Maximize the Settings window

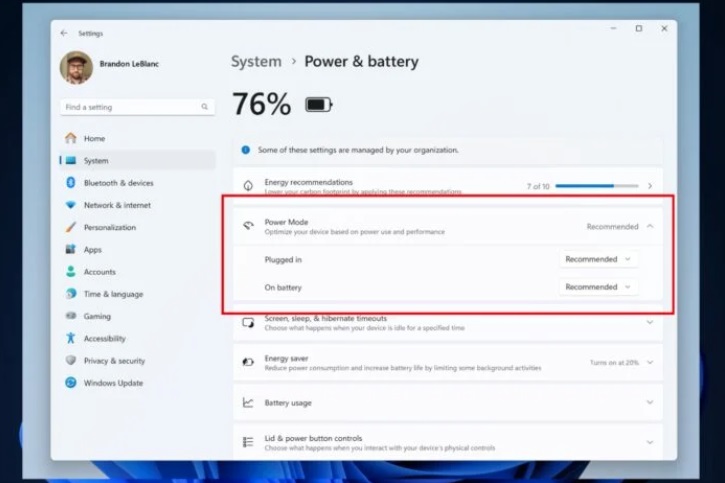639,29
